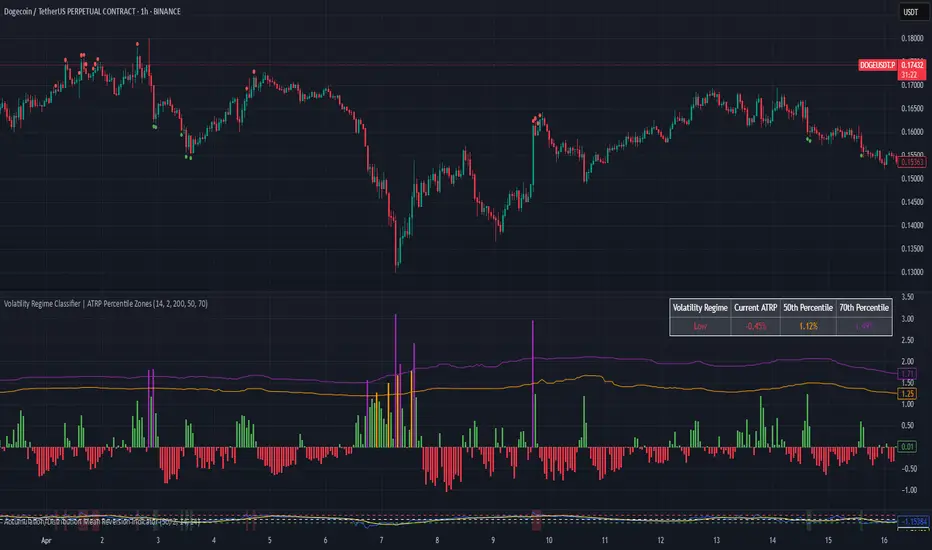This screenshot has width=932, height=550.
Task: Click the date 5 on the time axis
Action: [x=269, y=540]
